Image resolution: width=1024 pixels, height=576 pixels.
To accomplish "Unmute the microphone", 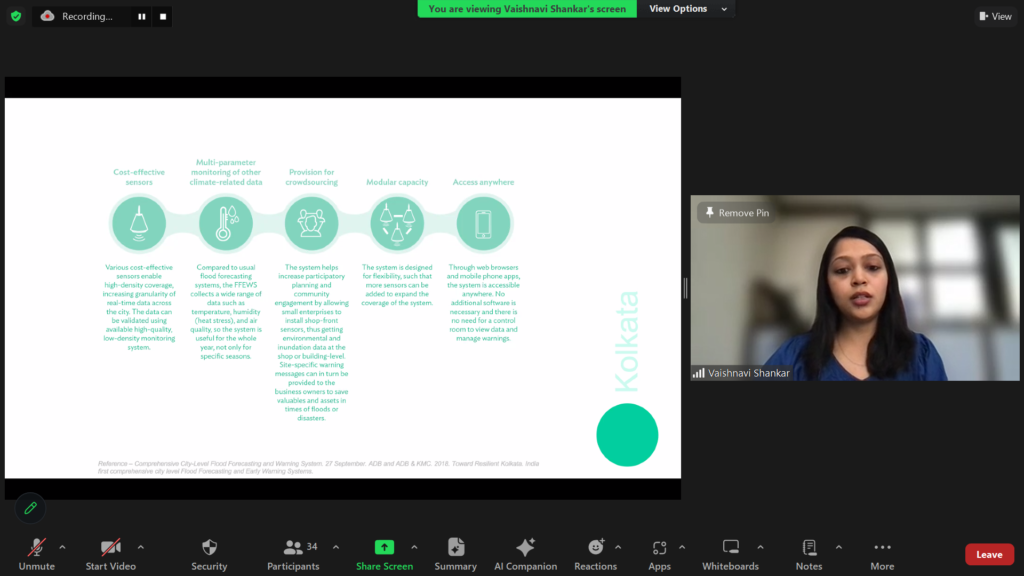I will (37, 548).
